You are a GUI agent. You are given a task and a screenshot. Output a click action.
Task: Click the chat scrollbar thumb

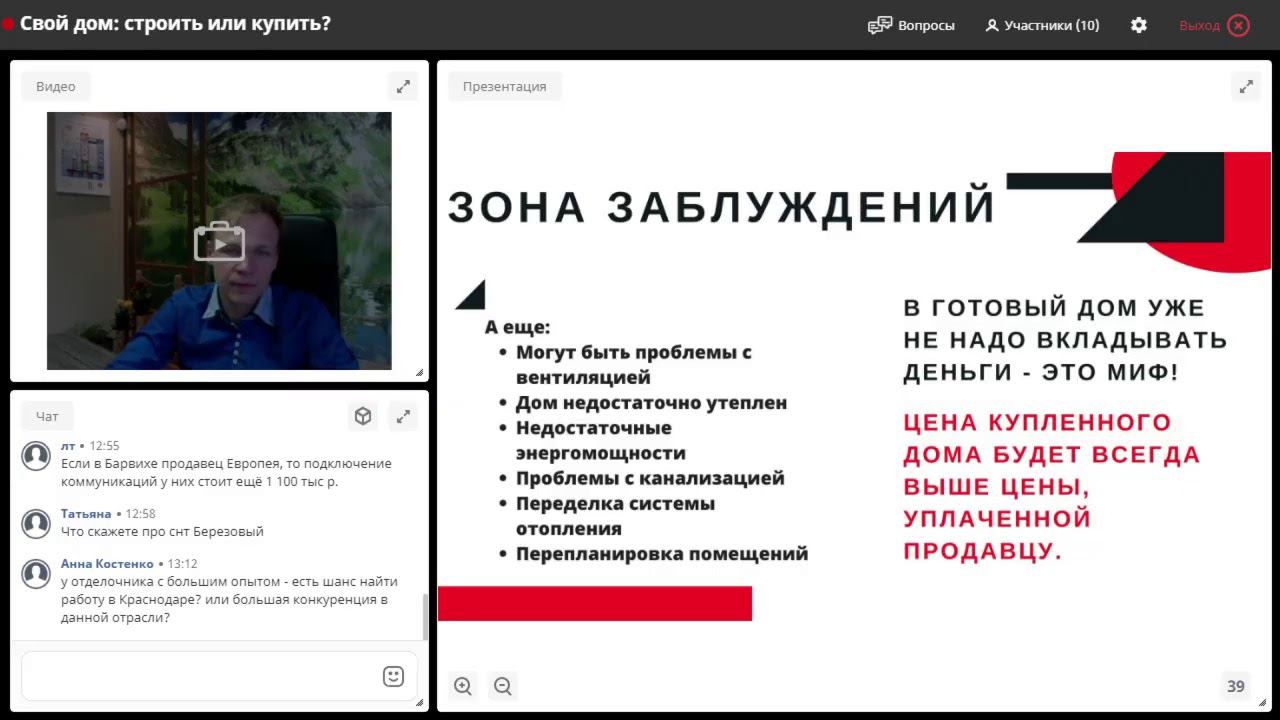[x=425, y=617]
